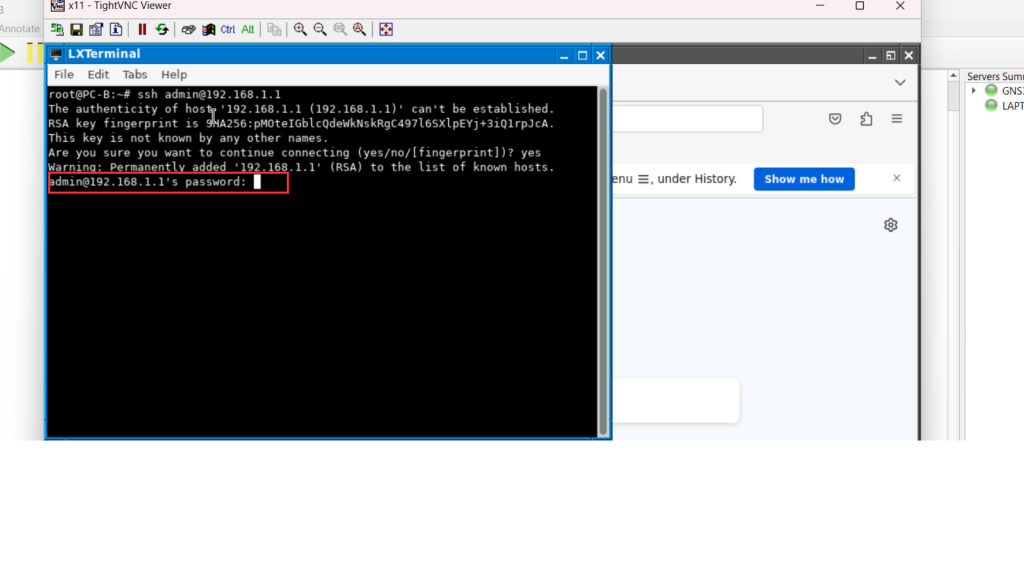Expand the GNS3 server tree node

975,91
